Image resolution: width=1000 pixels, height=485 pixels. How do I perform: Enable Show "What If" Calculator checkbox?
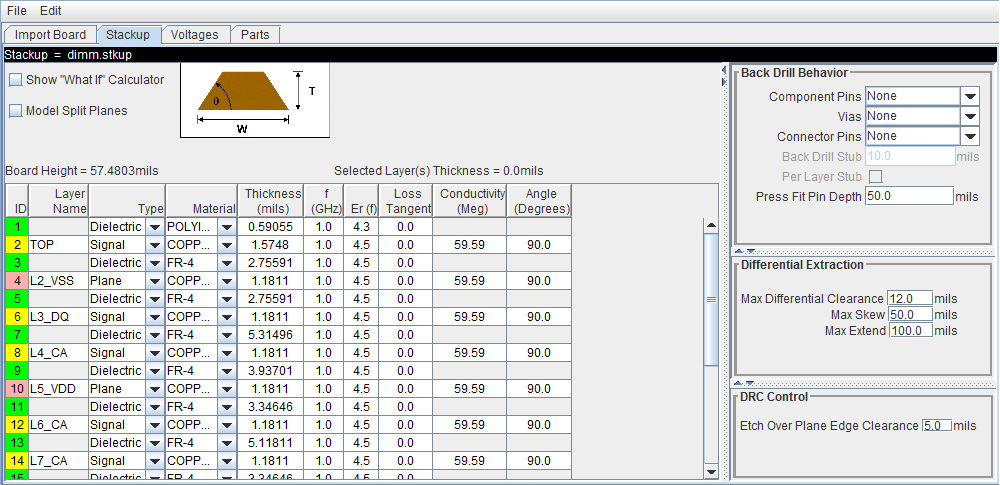tap(16, 80)
